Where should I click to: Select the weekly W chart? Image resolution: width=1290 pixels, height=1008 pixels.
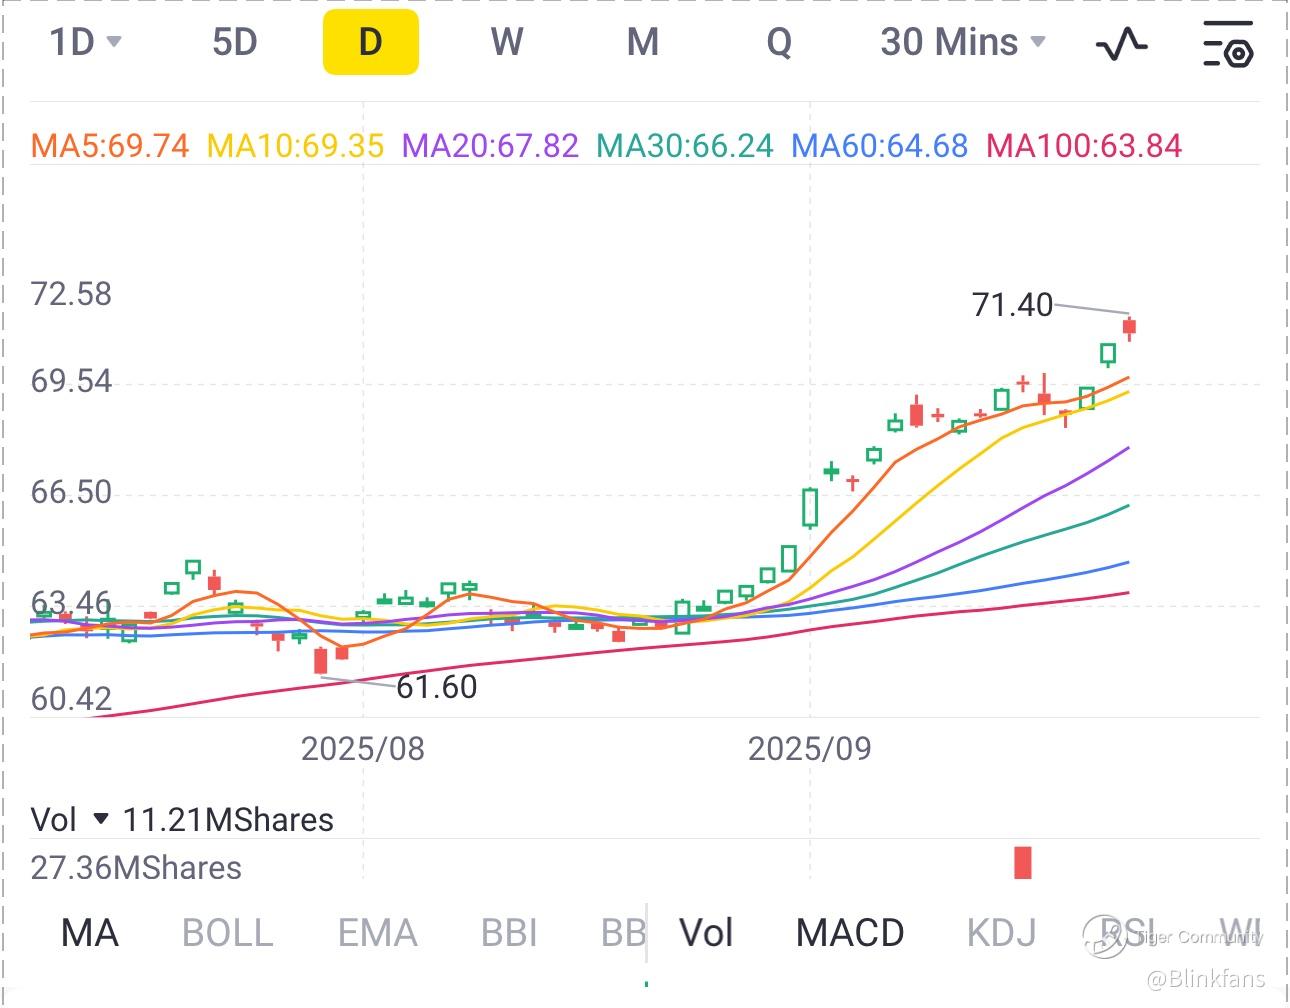(507, 42)
